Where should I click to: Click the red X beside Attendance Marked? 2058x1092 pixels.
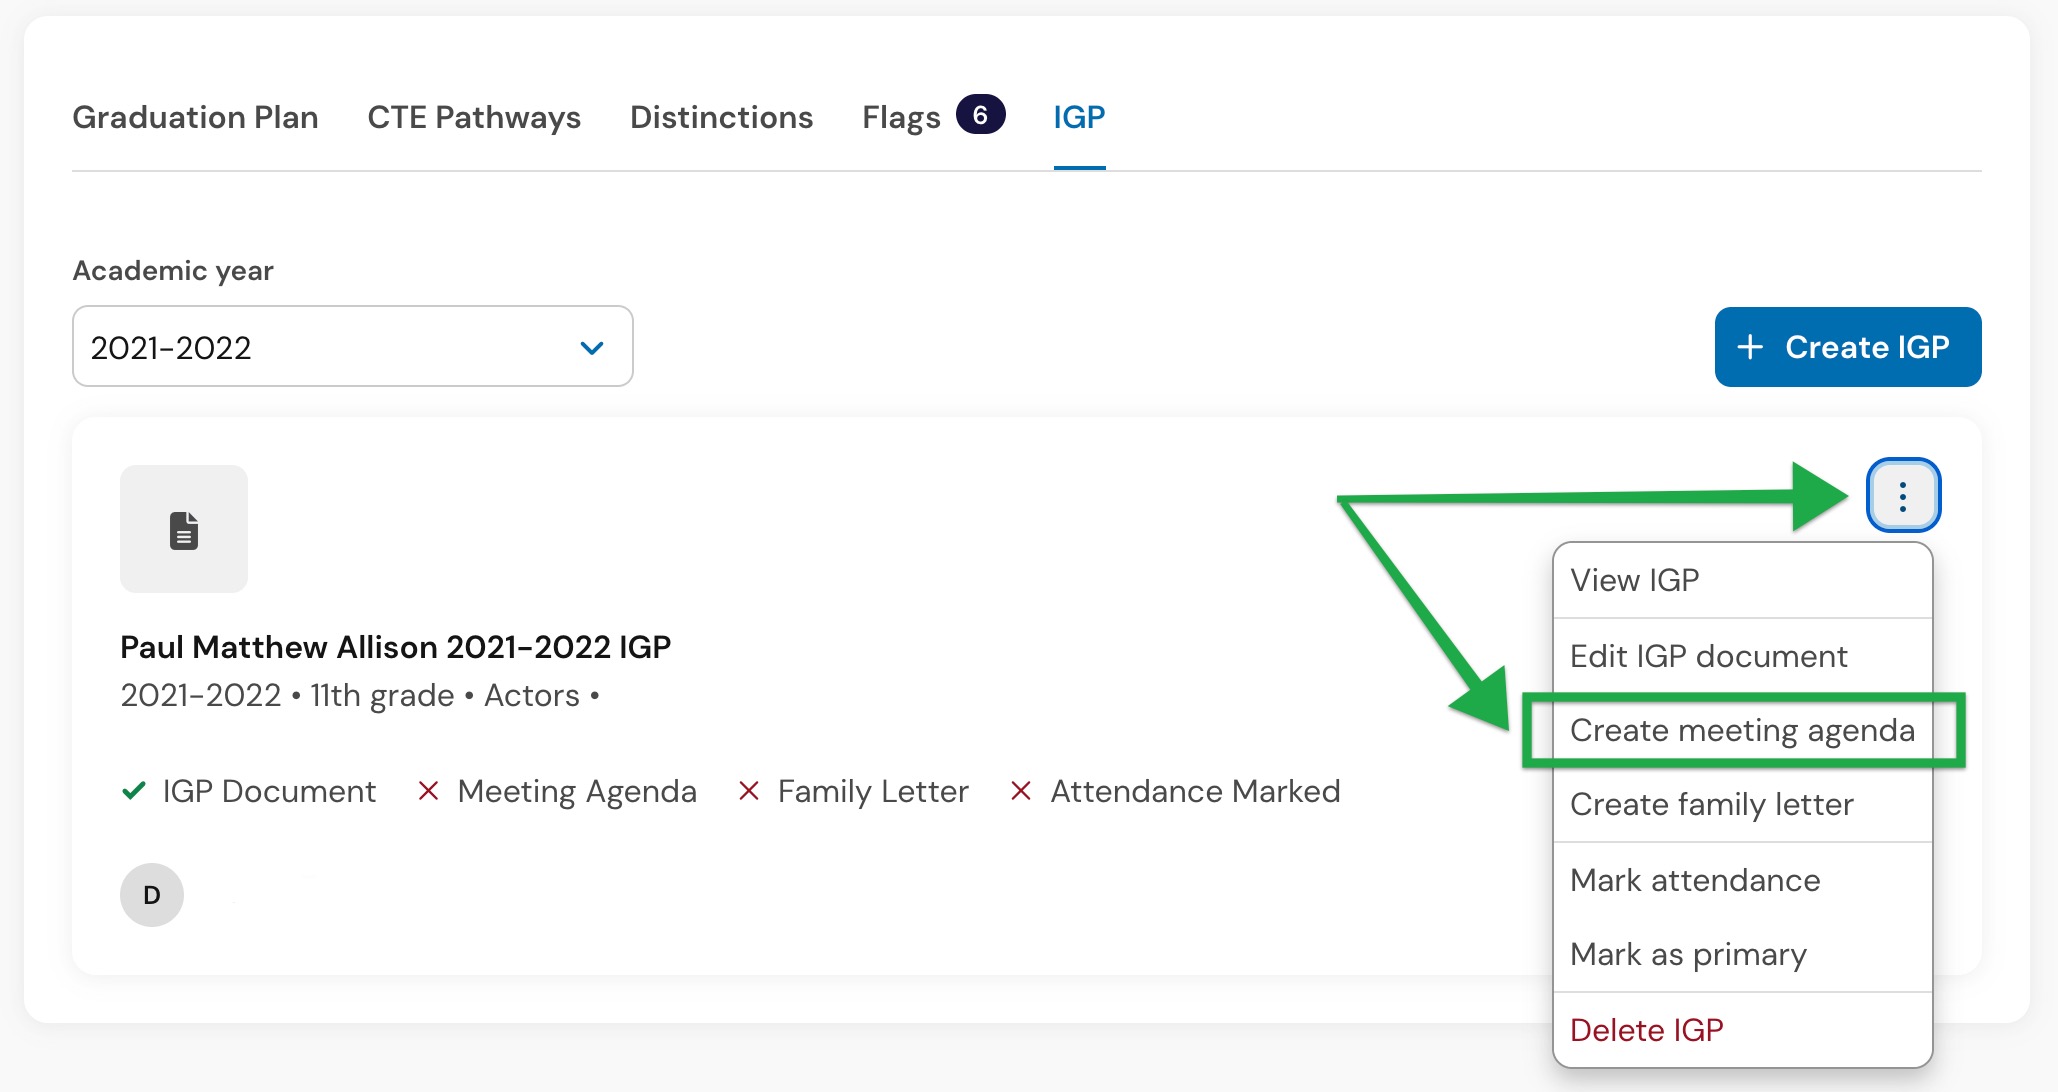pos(1020,791)
